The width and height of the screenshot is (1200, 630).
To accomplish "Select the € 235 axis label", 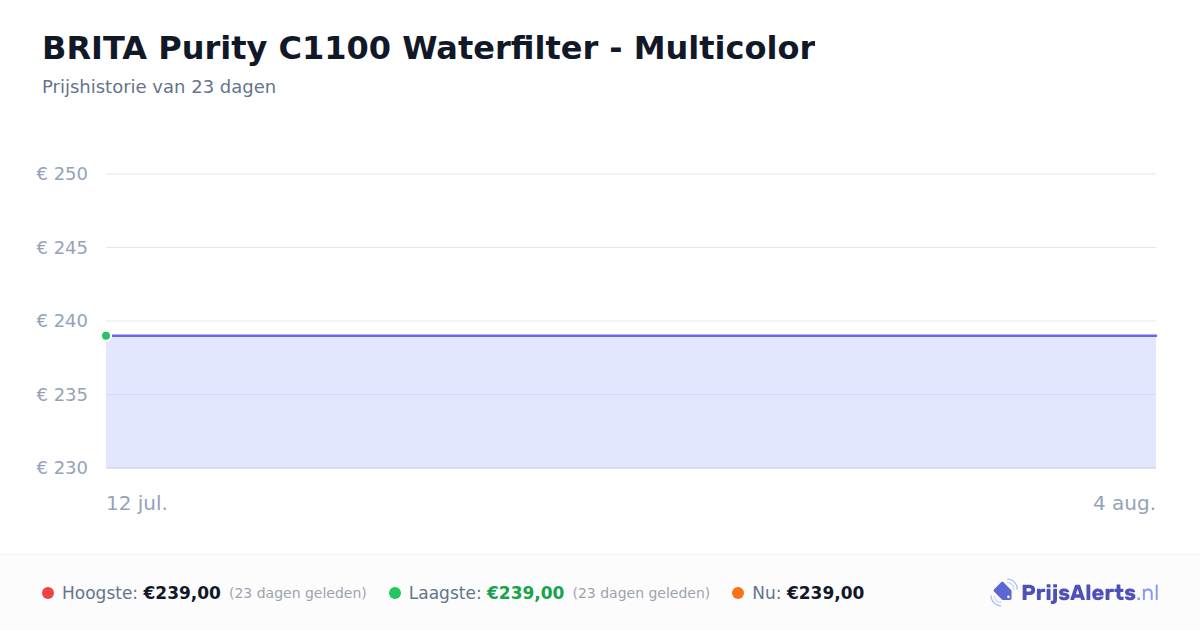I will [62, 395].
